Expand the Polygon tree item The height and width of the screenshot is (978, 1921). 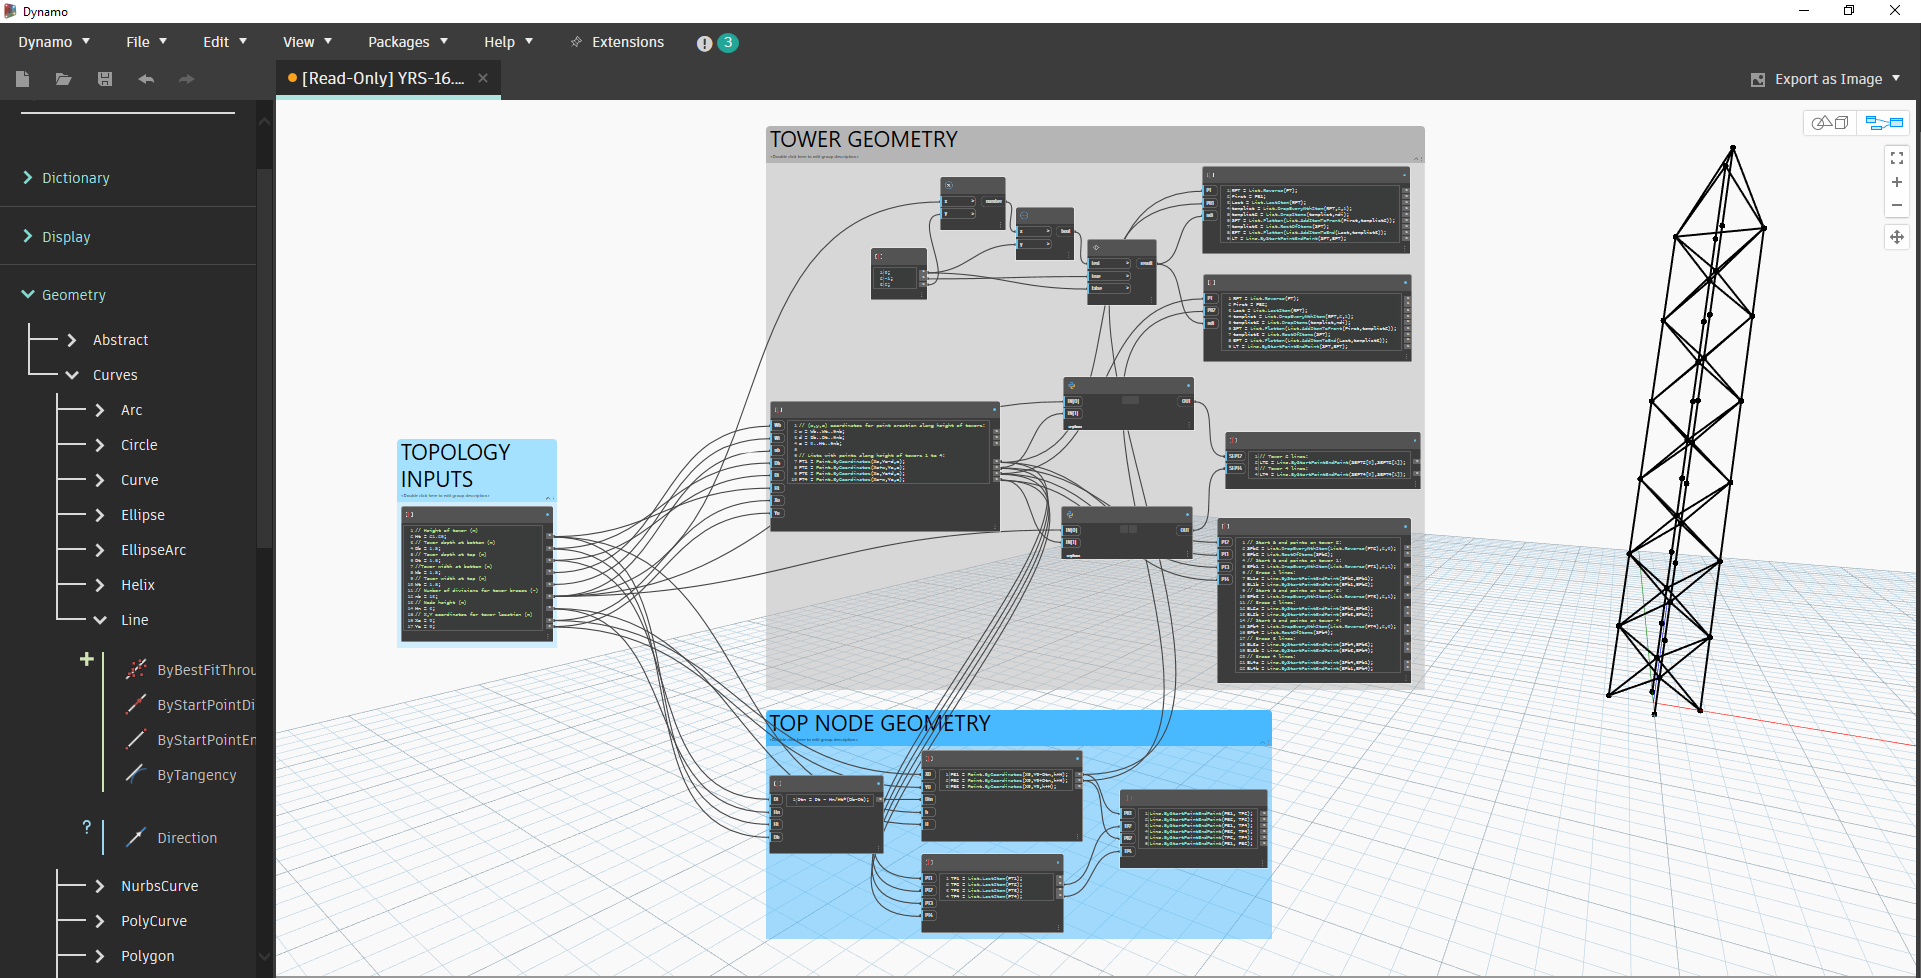[x=100, y=956]
